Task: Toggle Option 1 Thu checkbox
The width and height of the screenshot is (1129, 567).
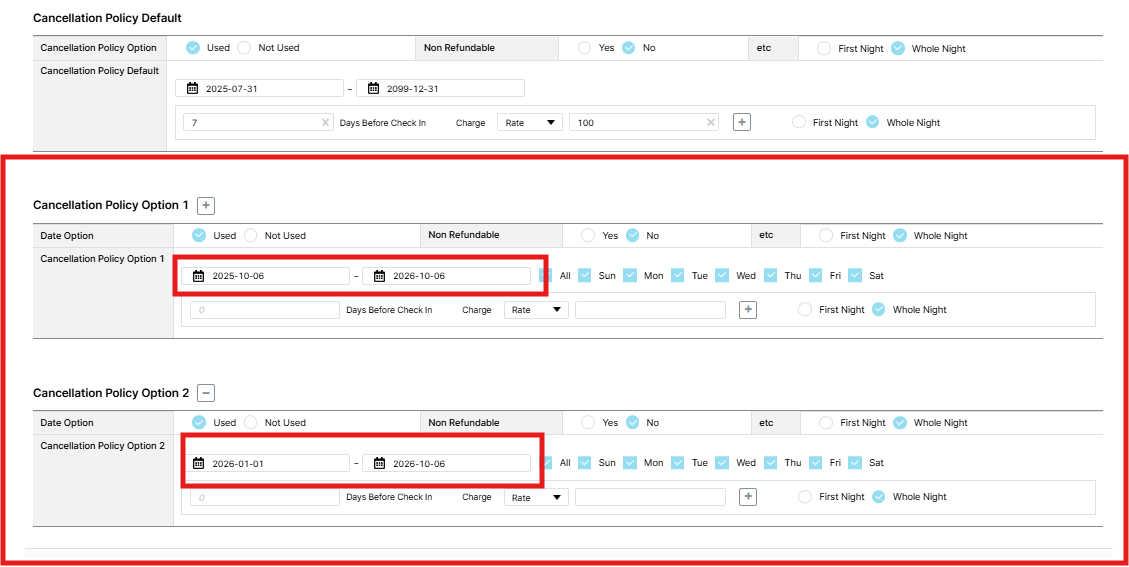Action: tap(770, 275)
